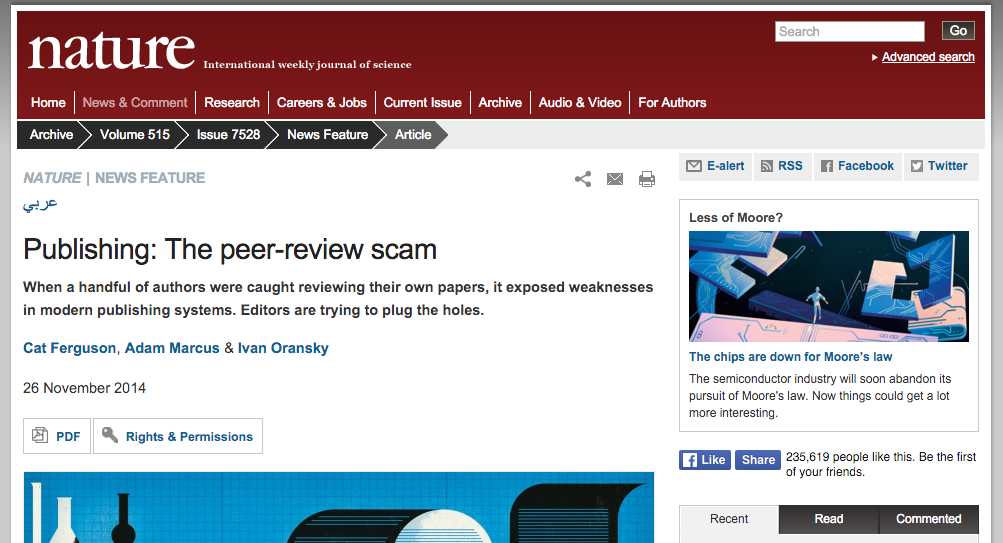The width and height of the screenshot is (1003, 543).
Task: Open News & Comment section
Action: [x=135, y=102]
